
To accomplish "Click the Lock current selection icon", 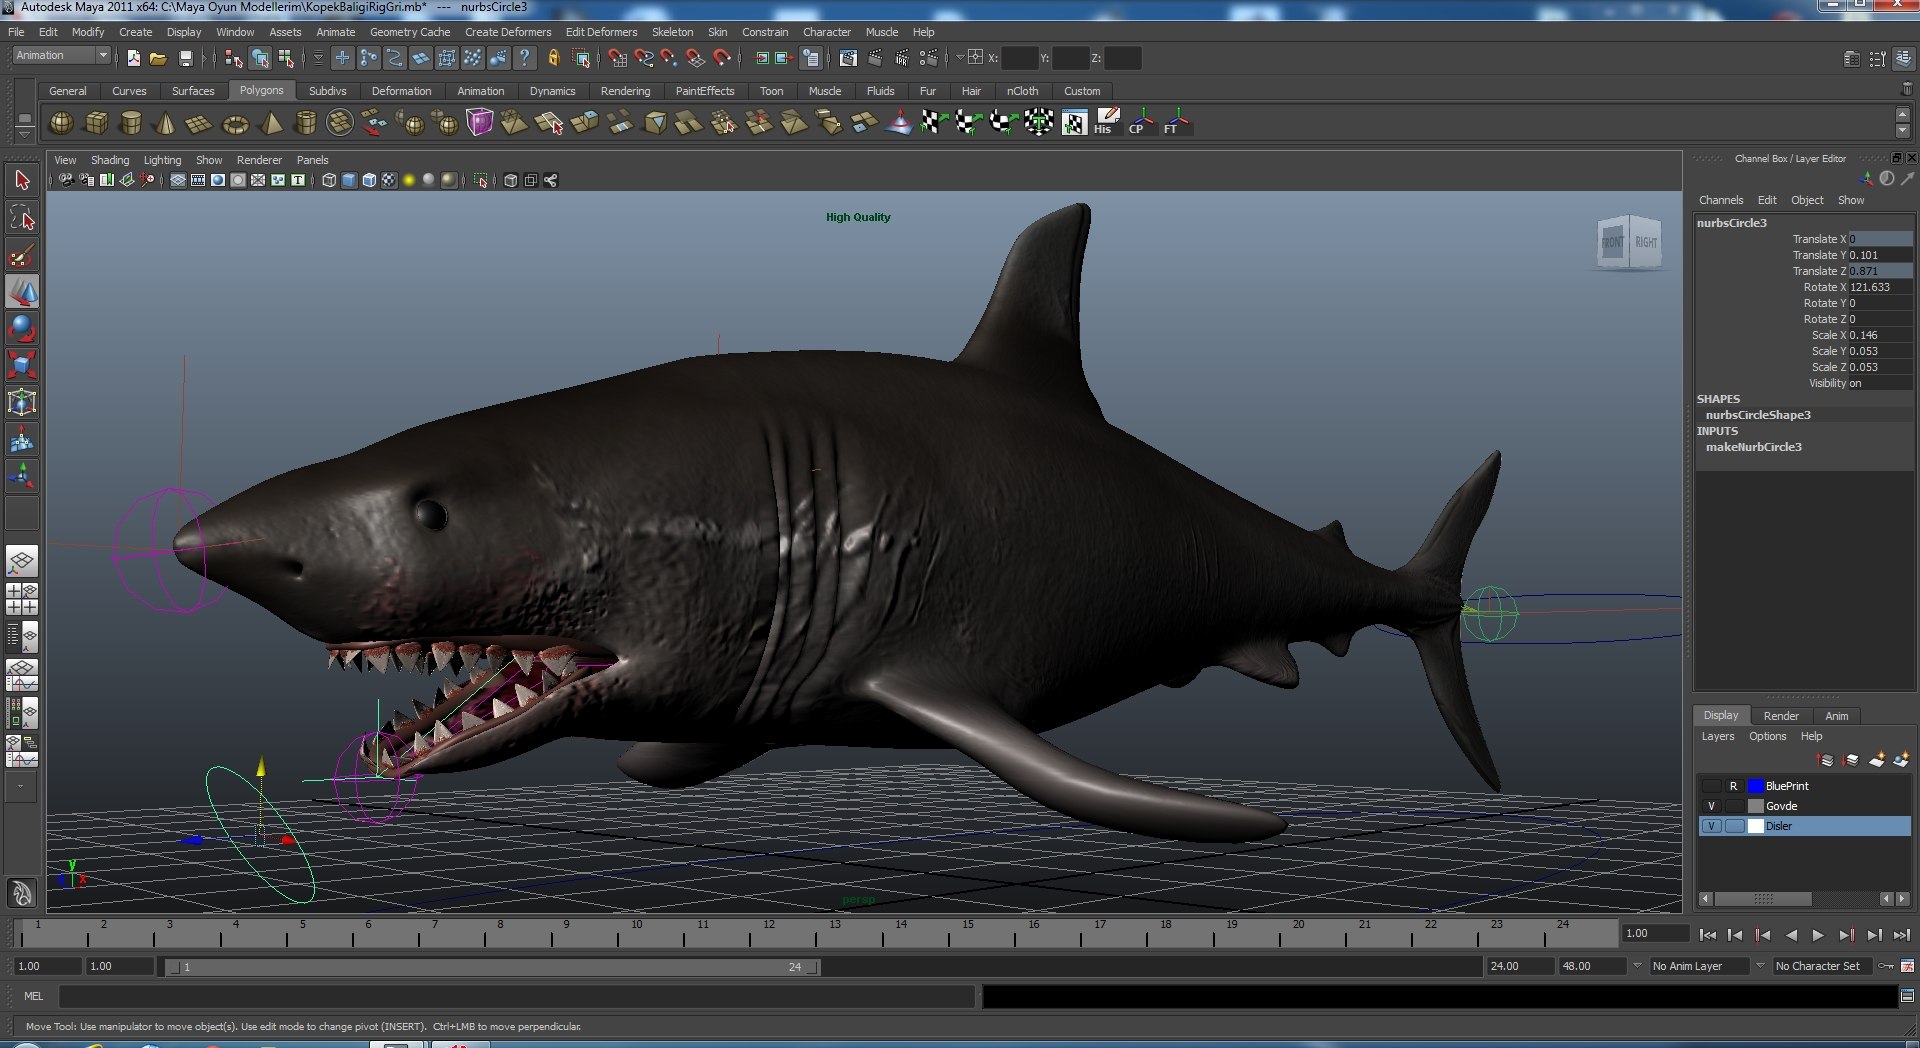I will pyautogui.click(x=553, y=58).
